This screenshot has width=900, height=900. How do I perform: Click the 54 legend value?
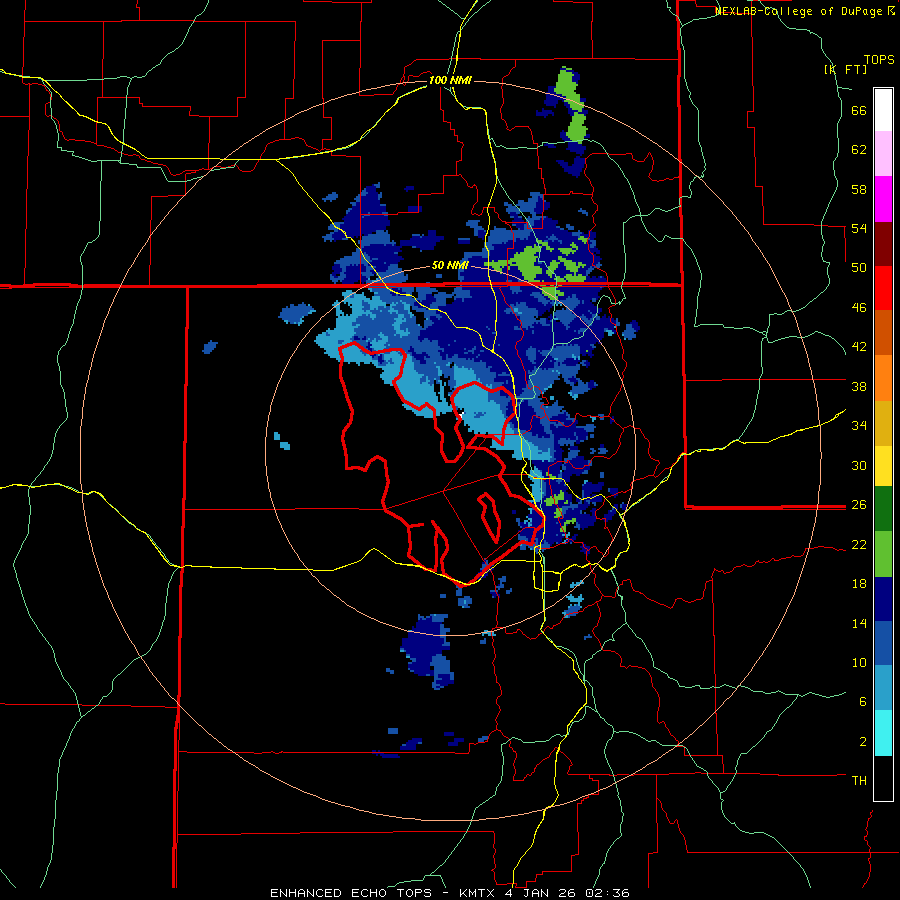(x=859, y=228)
